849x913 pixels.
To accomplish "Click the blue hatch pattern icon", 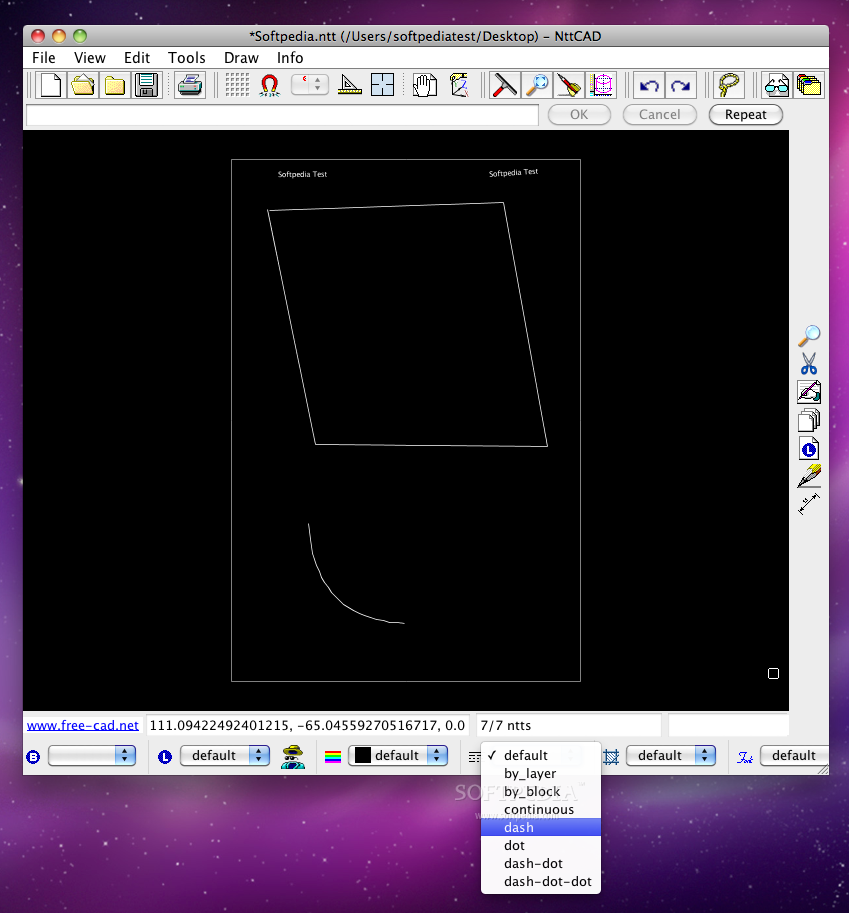I will point(611,756).
